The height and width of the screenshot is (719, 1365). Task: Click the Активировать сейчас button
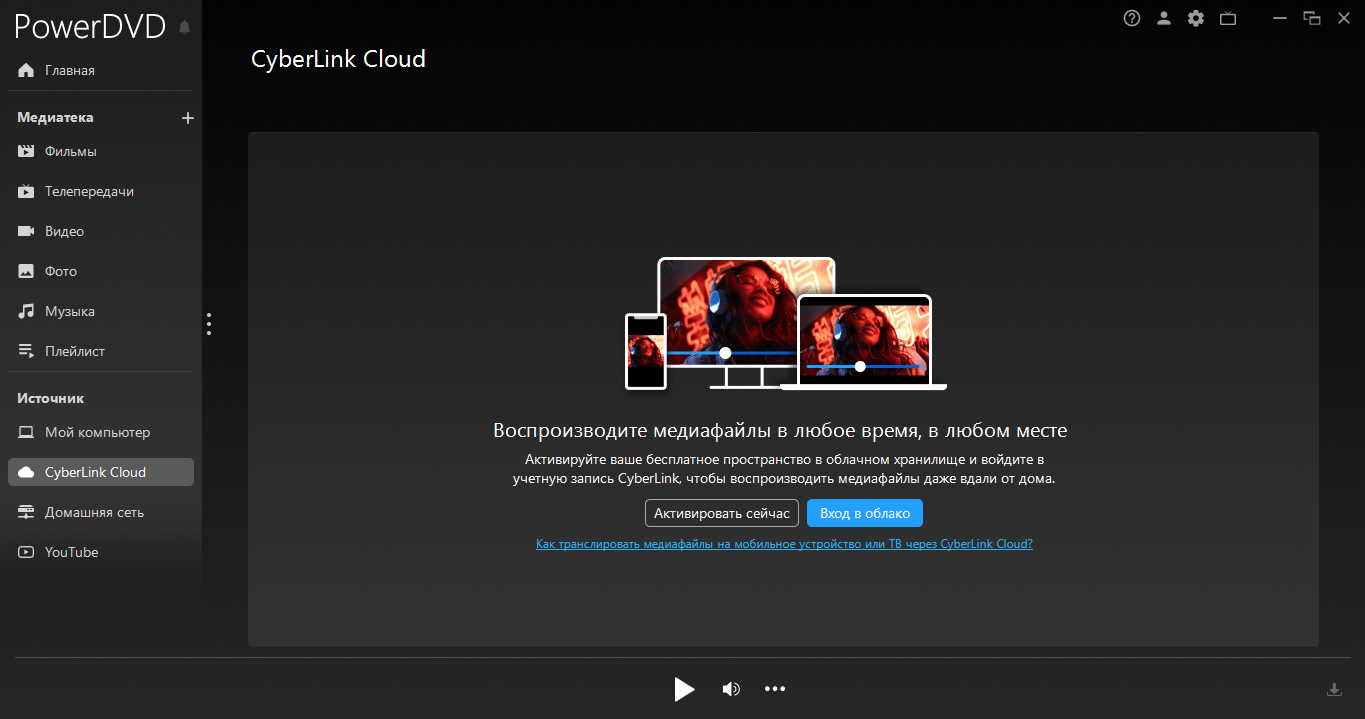pos(722,513)
